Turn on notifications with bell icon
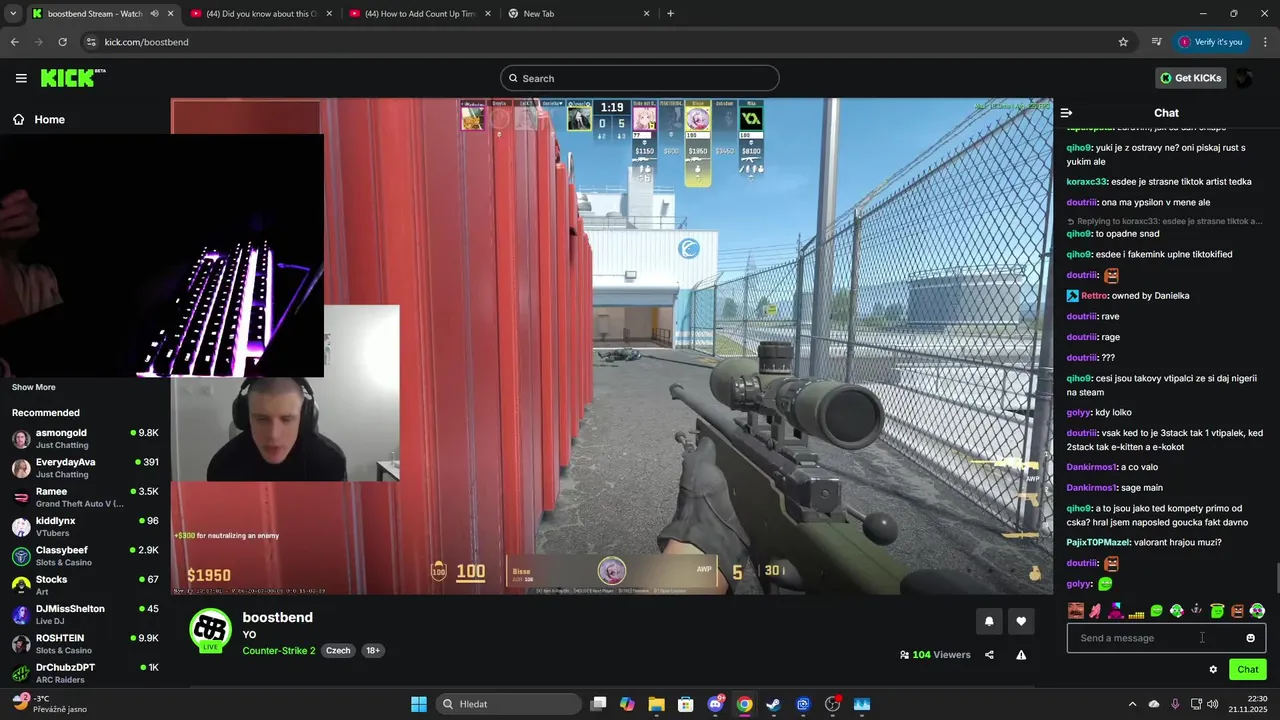Image resolution: width=1280 pixels, height=720 pixels. click(x=989, y=621)
